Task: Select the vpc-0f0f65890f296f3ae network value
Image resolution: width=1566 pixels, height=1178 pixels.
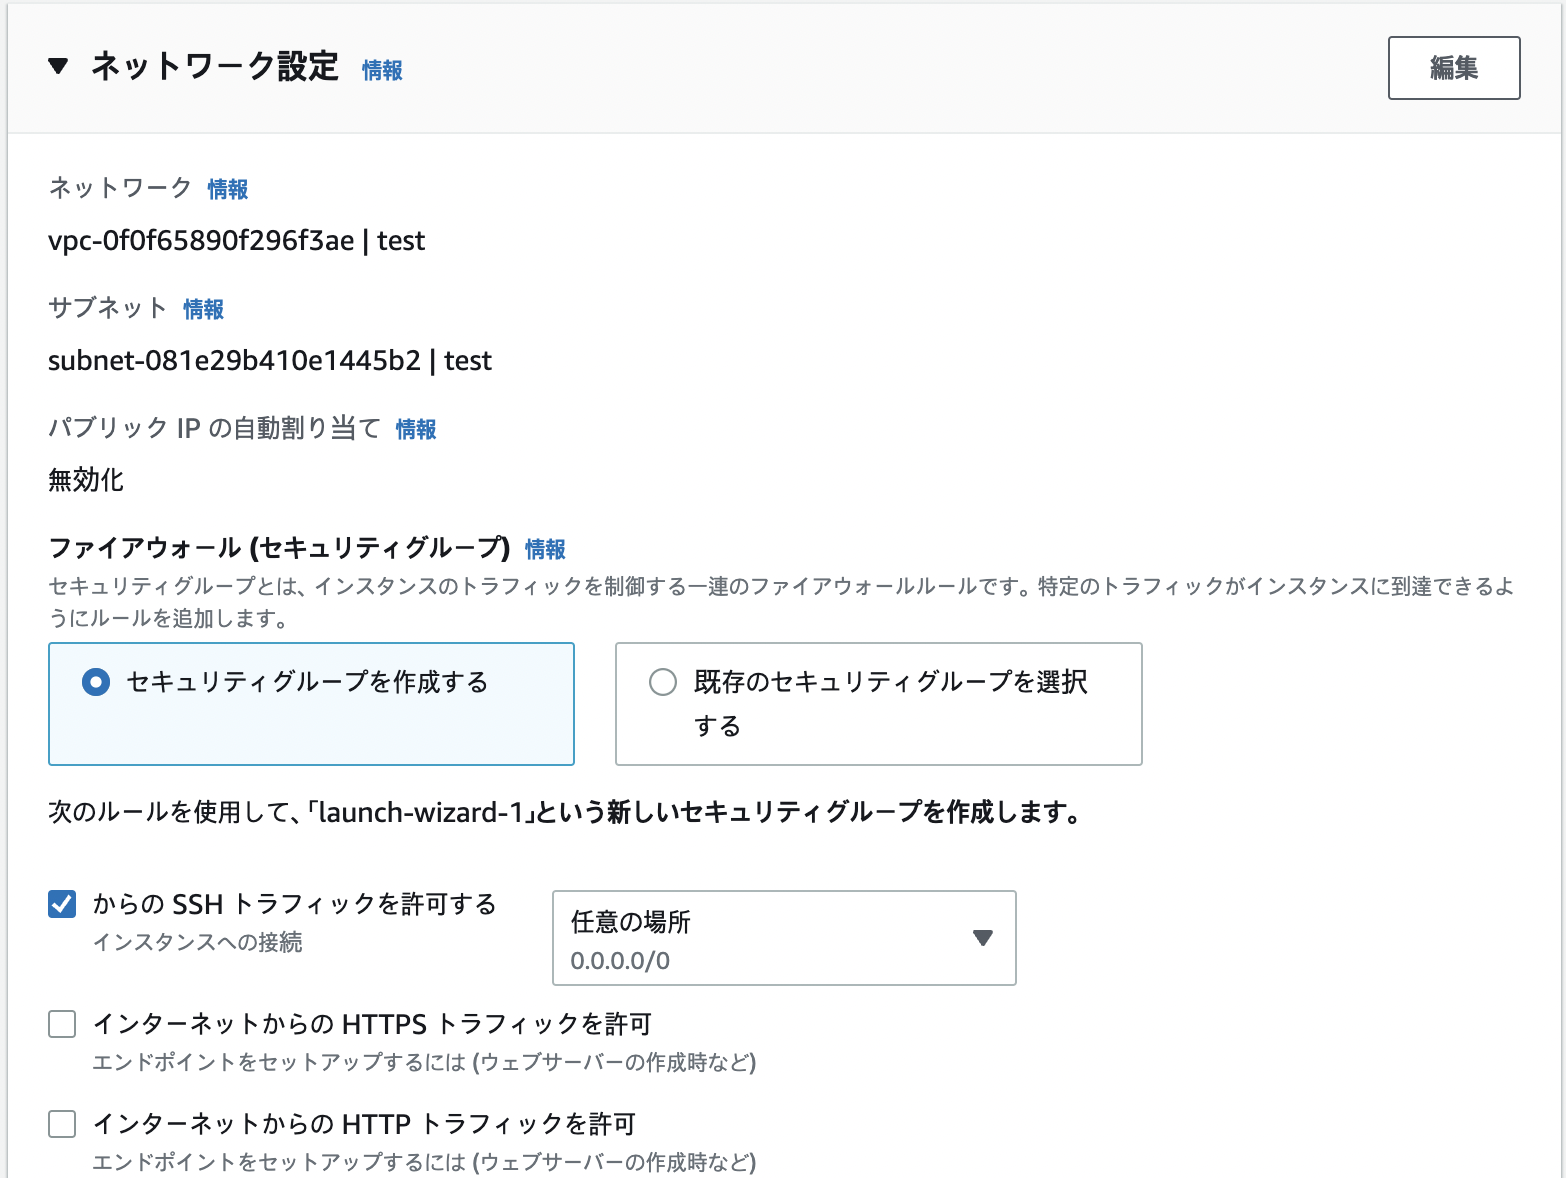Action: [x=236, y=241]
